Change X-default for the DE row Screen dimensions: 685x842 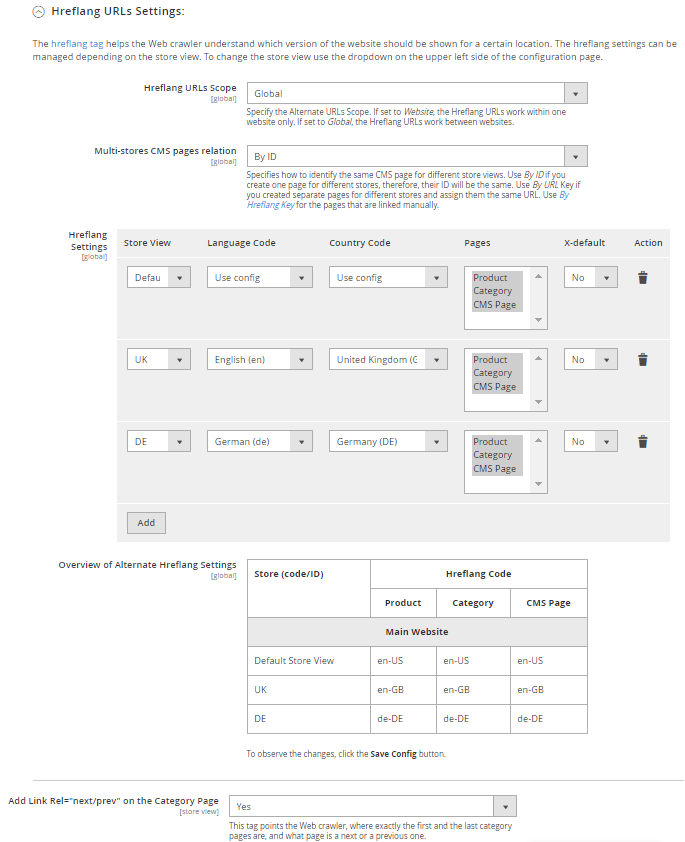pyautogui.click(x=590, y=442)
